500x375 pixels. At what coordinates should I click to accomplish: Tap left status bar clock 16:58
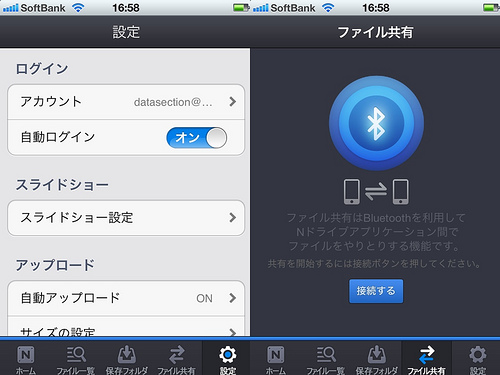click(126, 7)
